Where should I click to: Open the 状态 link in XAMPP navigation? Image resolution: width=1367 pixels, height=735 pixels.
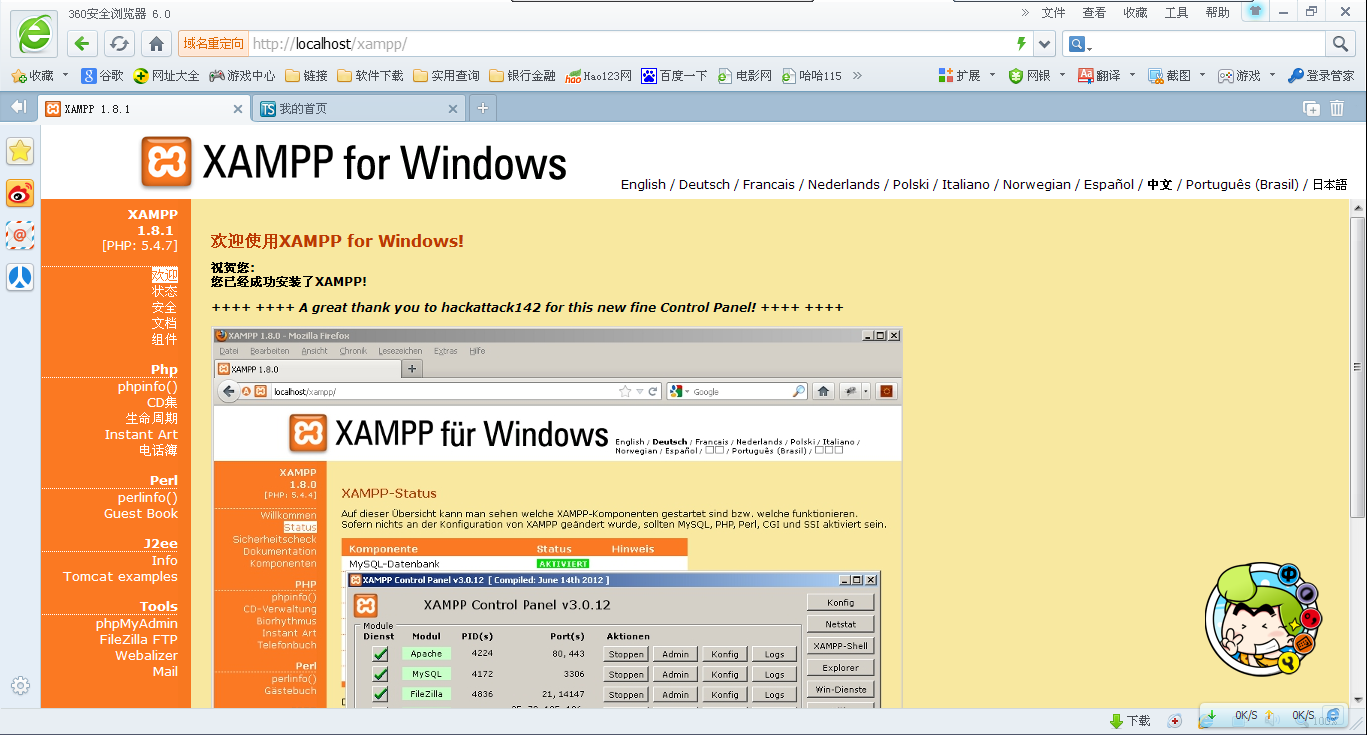tap(165, 291)
